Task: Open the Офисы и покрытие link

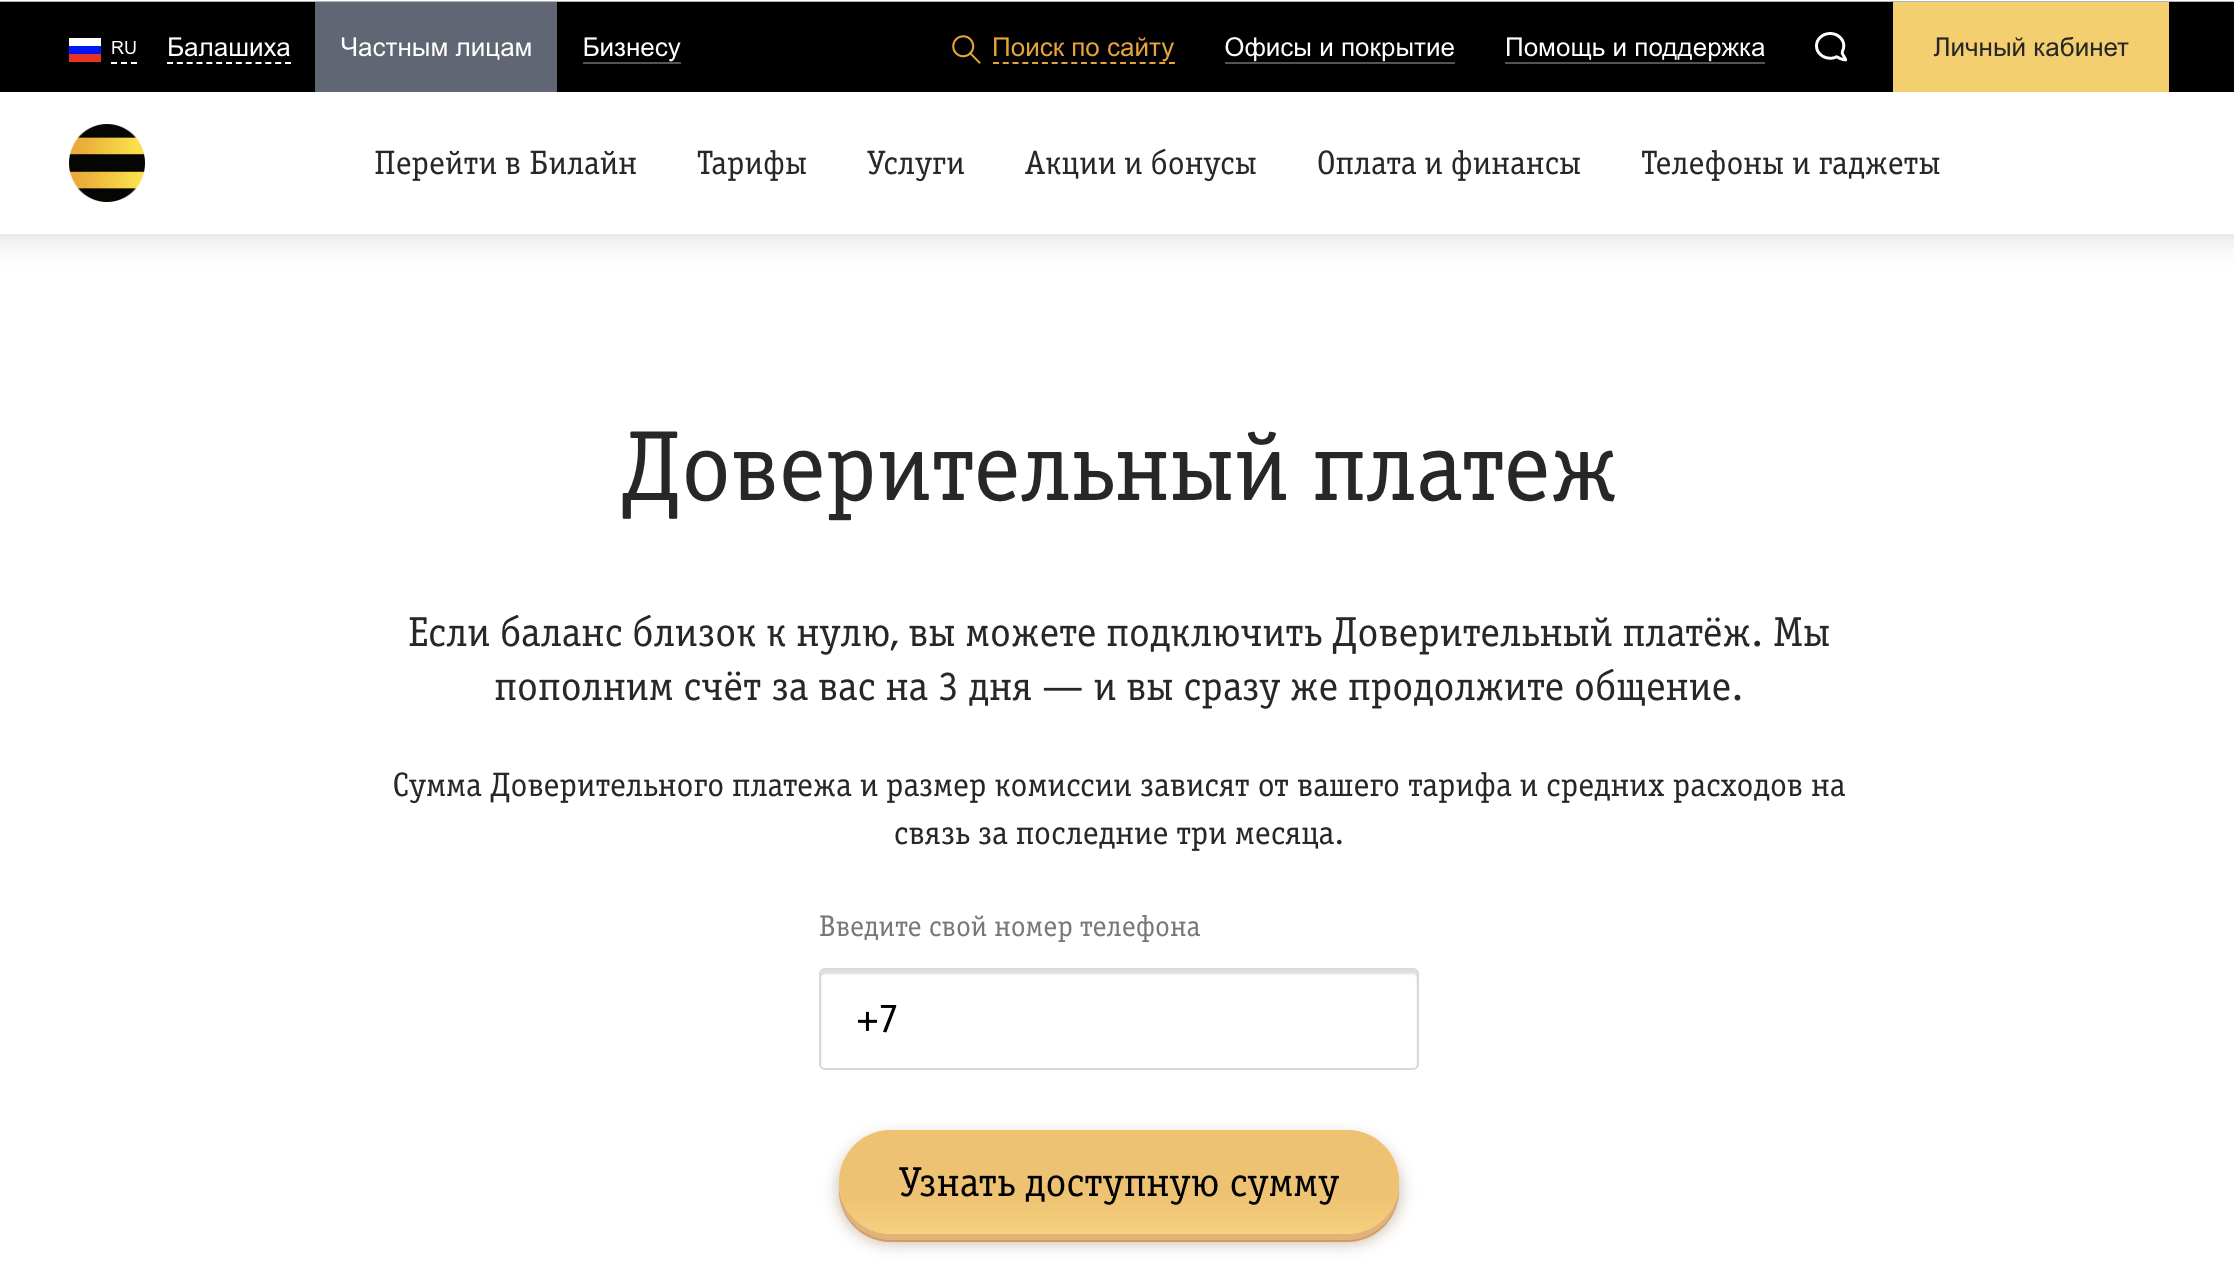Action: click(1339, 47)
